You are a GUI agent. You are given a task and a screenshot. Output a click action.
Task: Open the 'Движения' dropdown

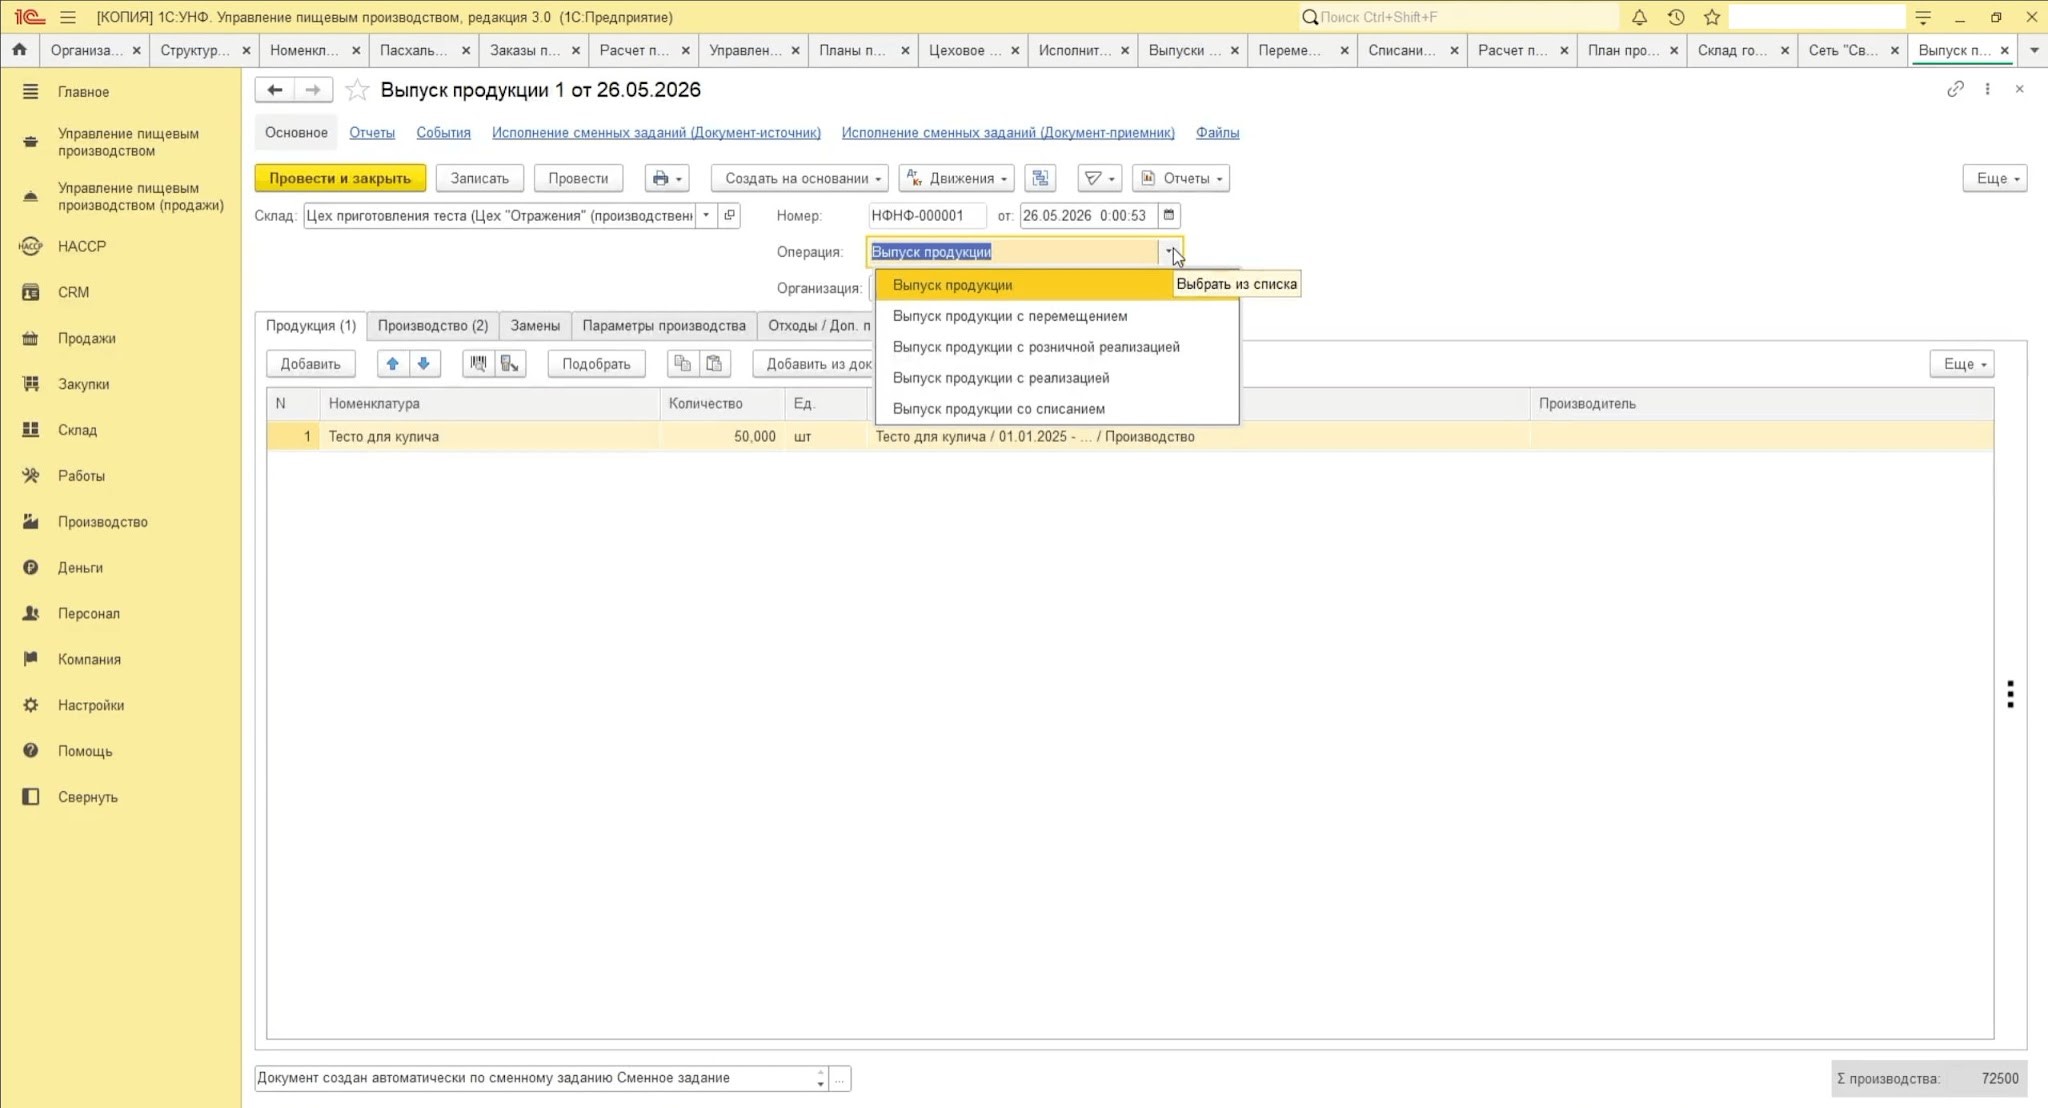pyautogui.click(x=957, y=178)
